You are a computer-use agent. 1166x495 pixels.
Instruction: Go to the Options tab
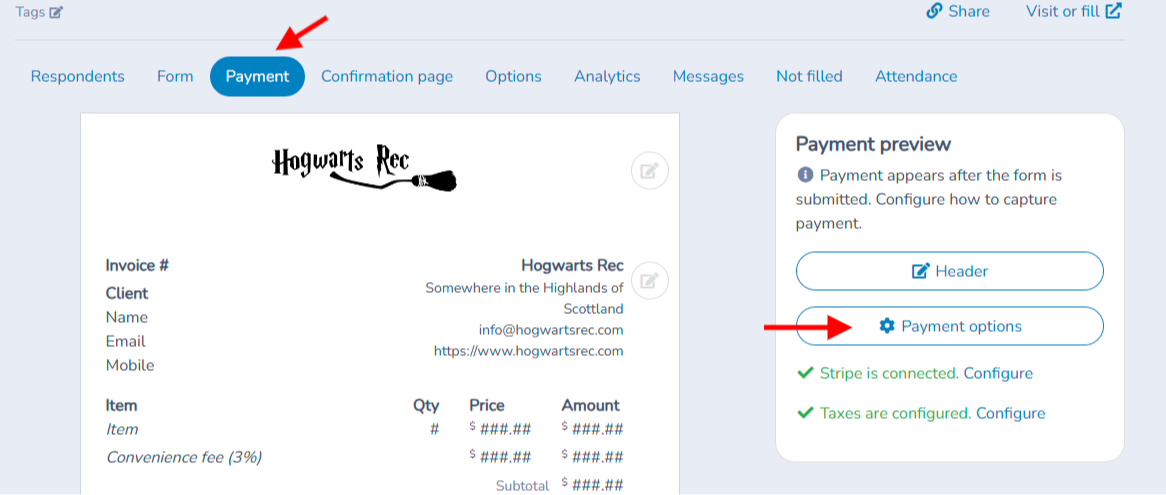pos(513,76)
